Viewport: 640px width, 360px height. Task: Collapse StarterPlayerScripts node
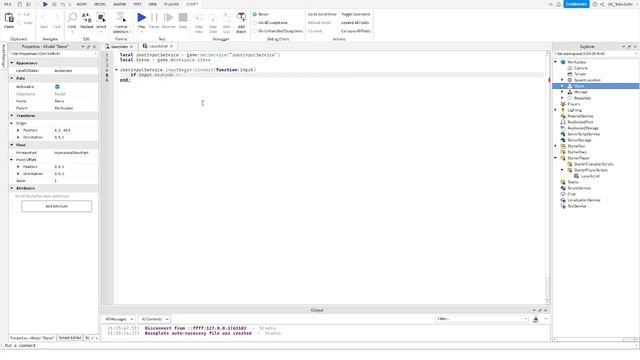click(x=562, y=170)
